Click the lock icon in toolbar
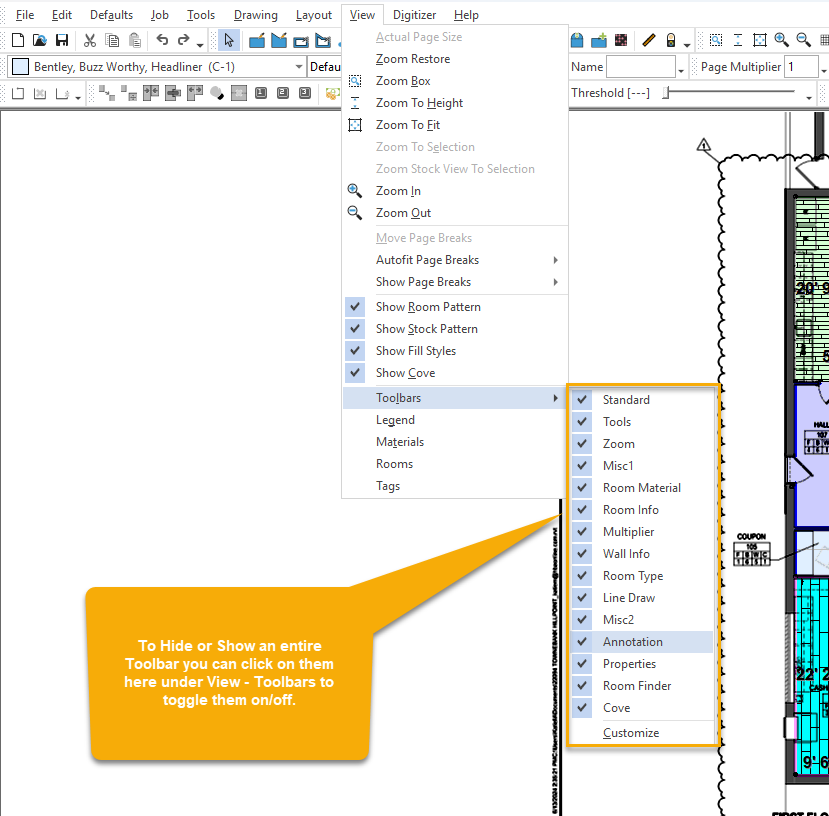 (671, 40)
